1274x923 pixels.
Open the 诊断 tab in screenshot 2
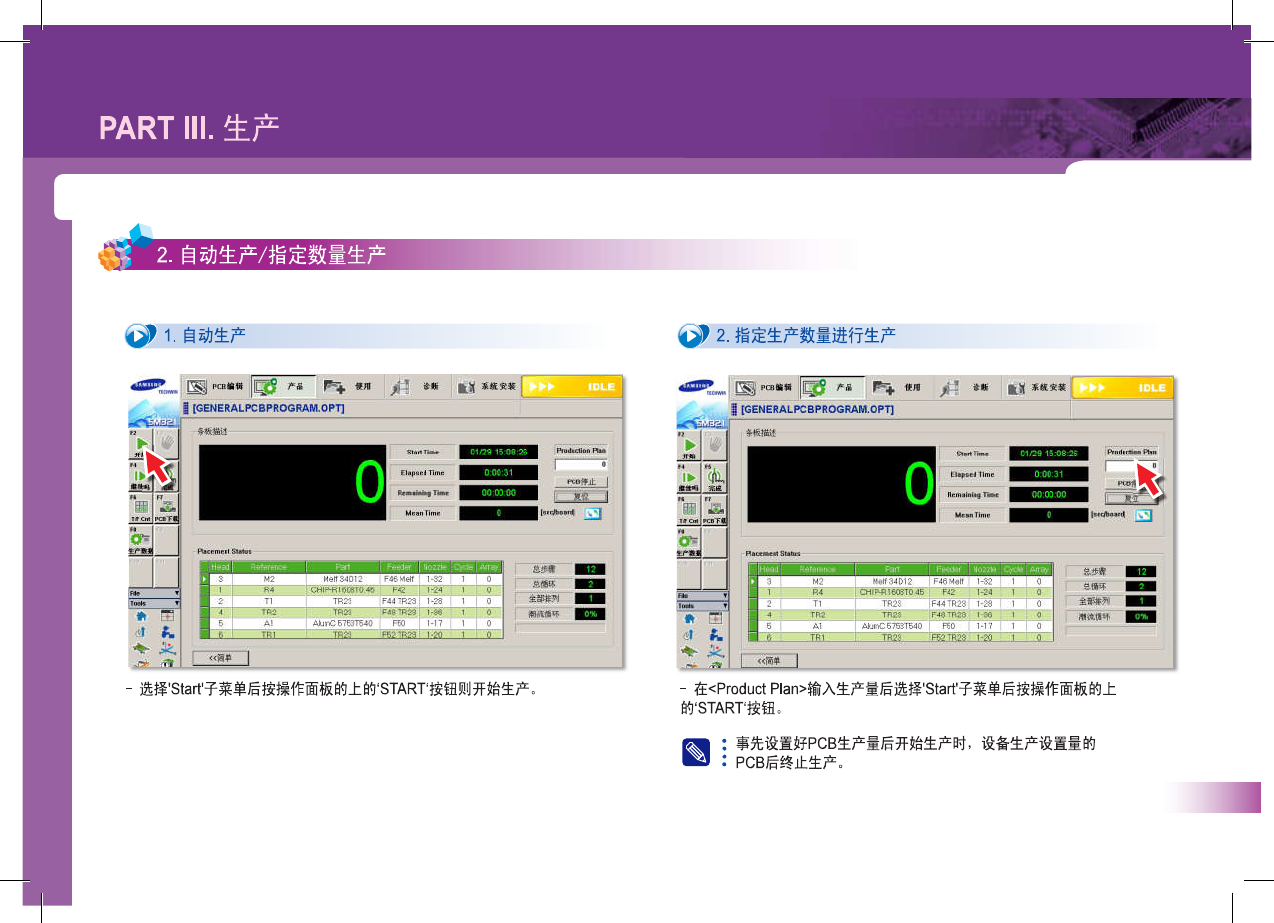point(968,387)
